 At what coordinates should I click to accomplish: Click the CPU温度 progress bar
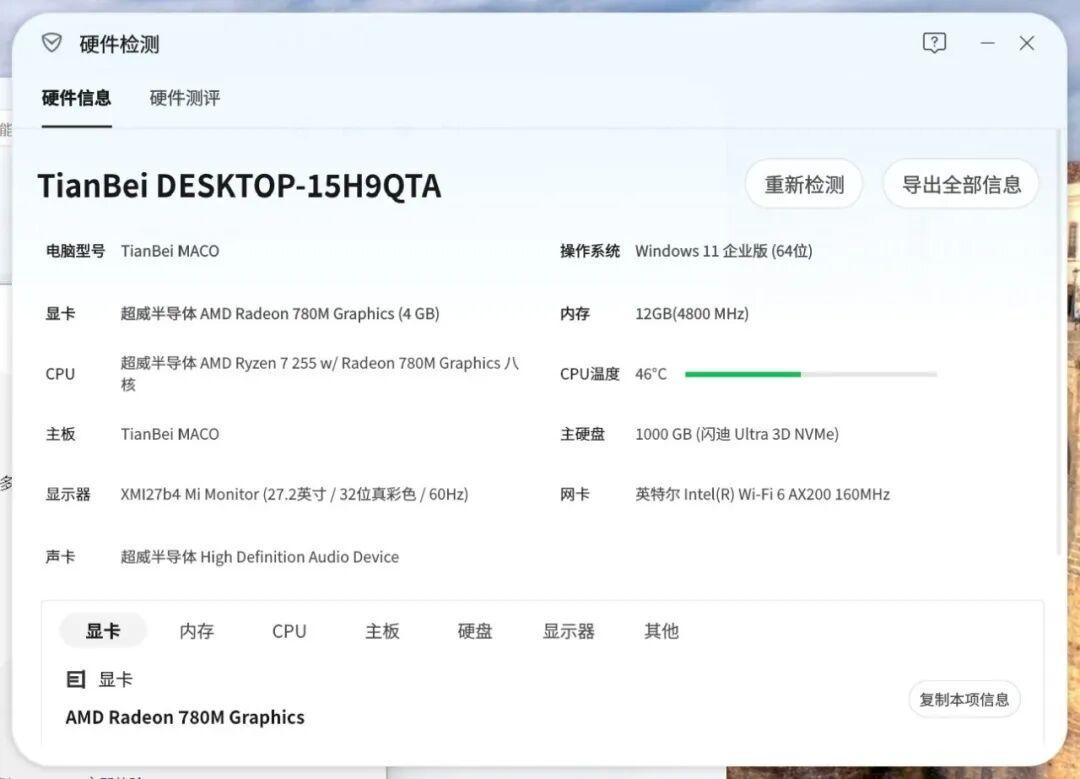[811, 375]
